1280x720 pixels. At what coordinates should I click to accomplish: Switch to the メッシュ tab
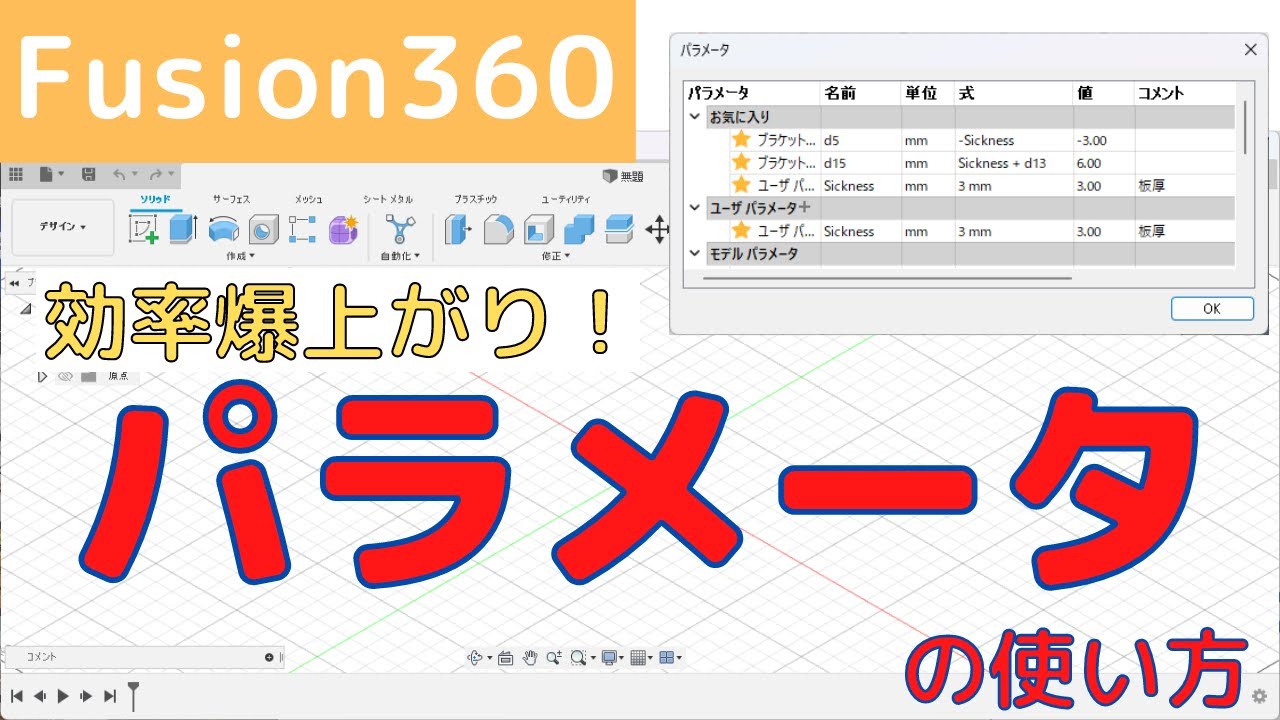308,200
